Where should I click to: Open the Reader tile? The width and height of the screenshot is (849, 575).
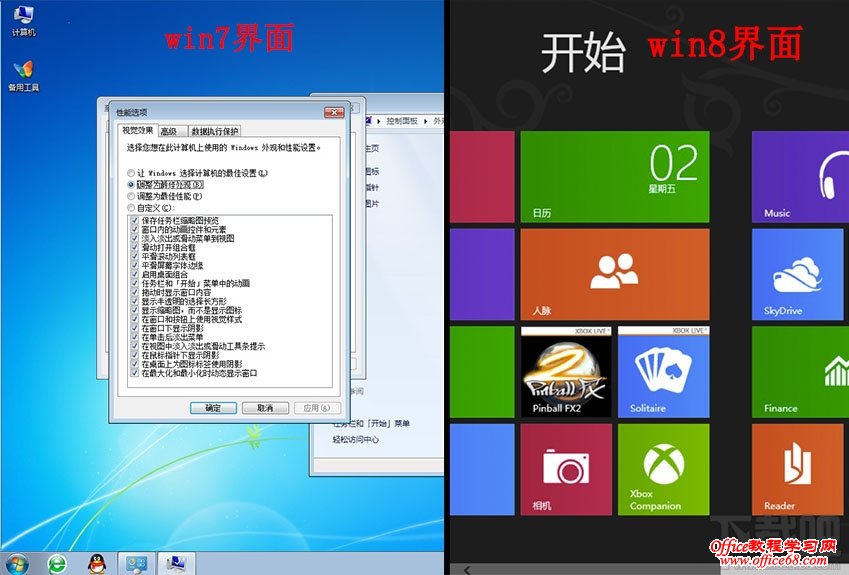[x=798, y=469]
